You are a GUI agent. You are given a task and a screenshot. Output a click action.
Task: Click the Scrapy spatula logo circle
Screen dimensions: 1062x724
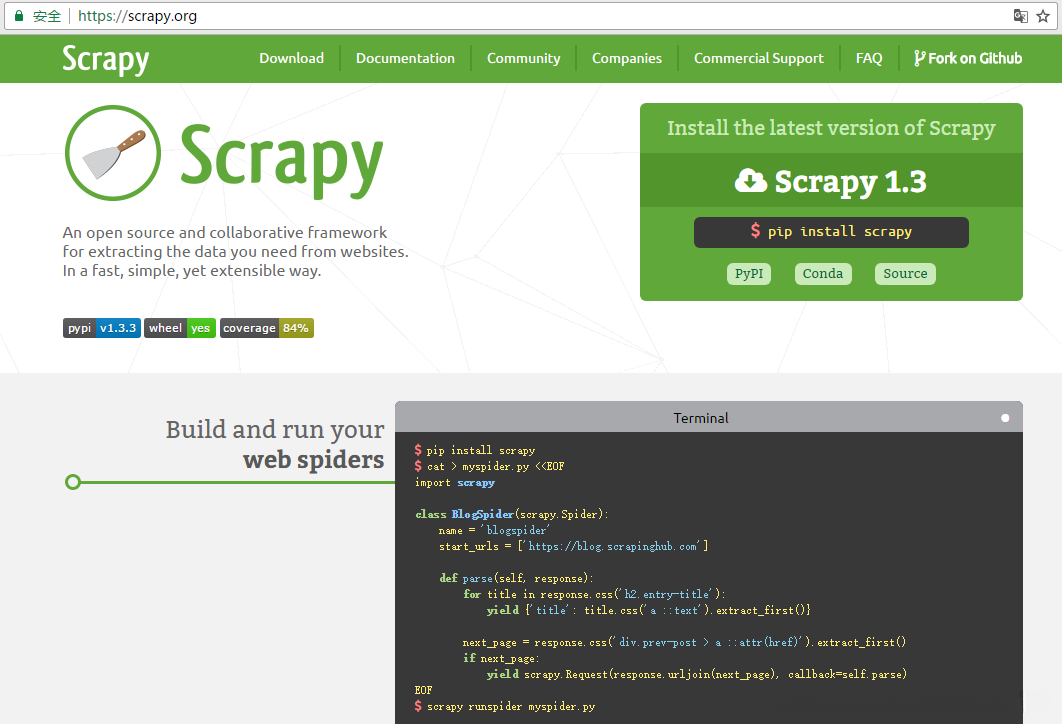tap(112, 153)
